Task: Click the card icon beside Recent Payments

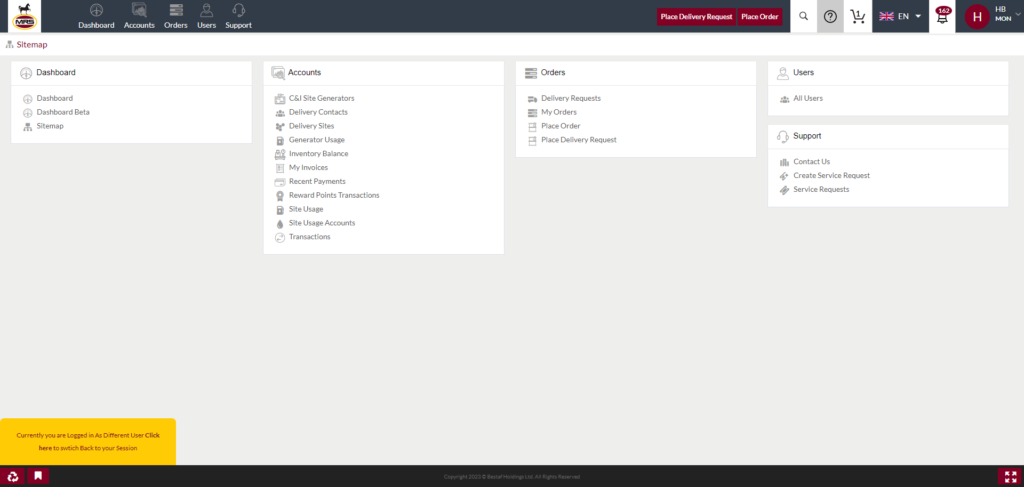Action: tap(280, 182)
